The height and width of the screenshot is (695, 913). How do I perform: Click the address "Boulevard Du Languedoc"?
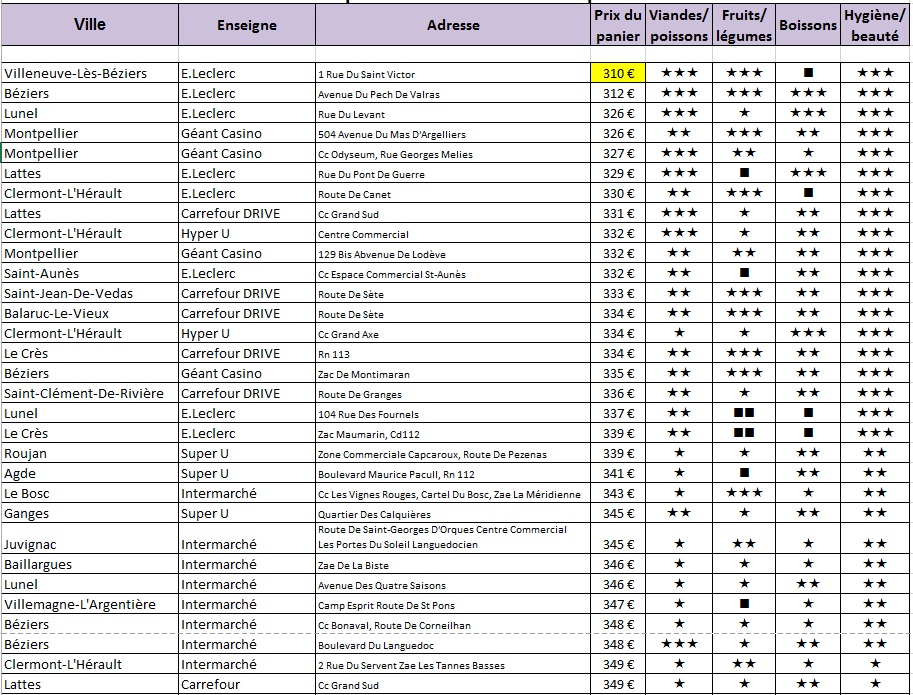(x=376, y=646)
